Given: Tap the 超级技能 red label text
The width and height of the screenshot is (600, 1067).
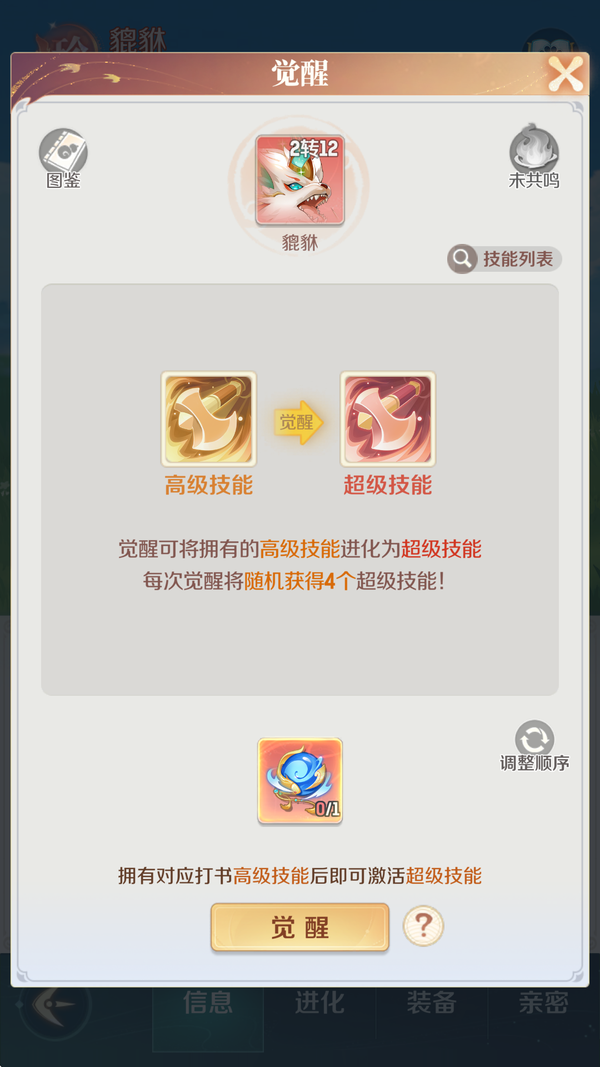Looking at the screenshot, I should pos(388,485).
